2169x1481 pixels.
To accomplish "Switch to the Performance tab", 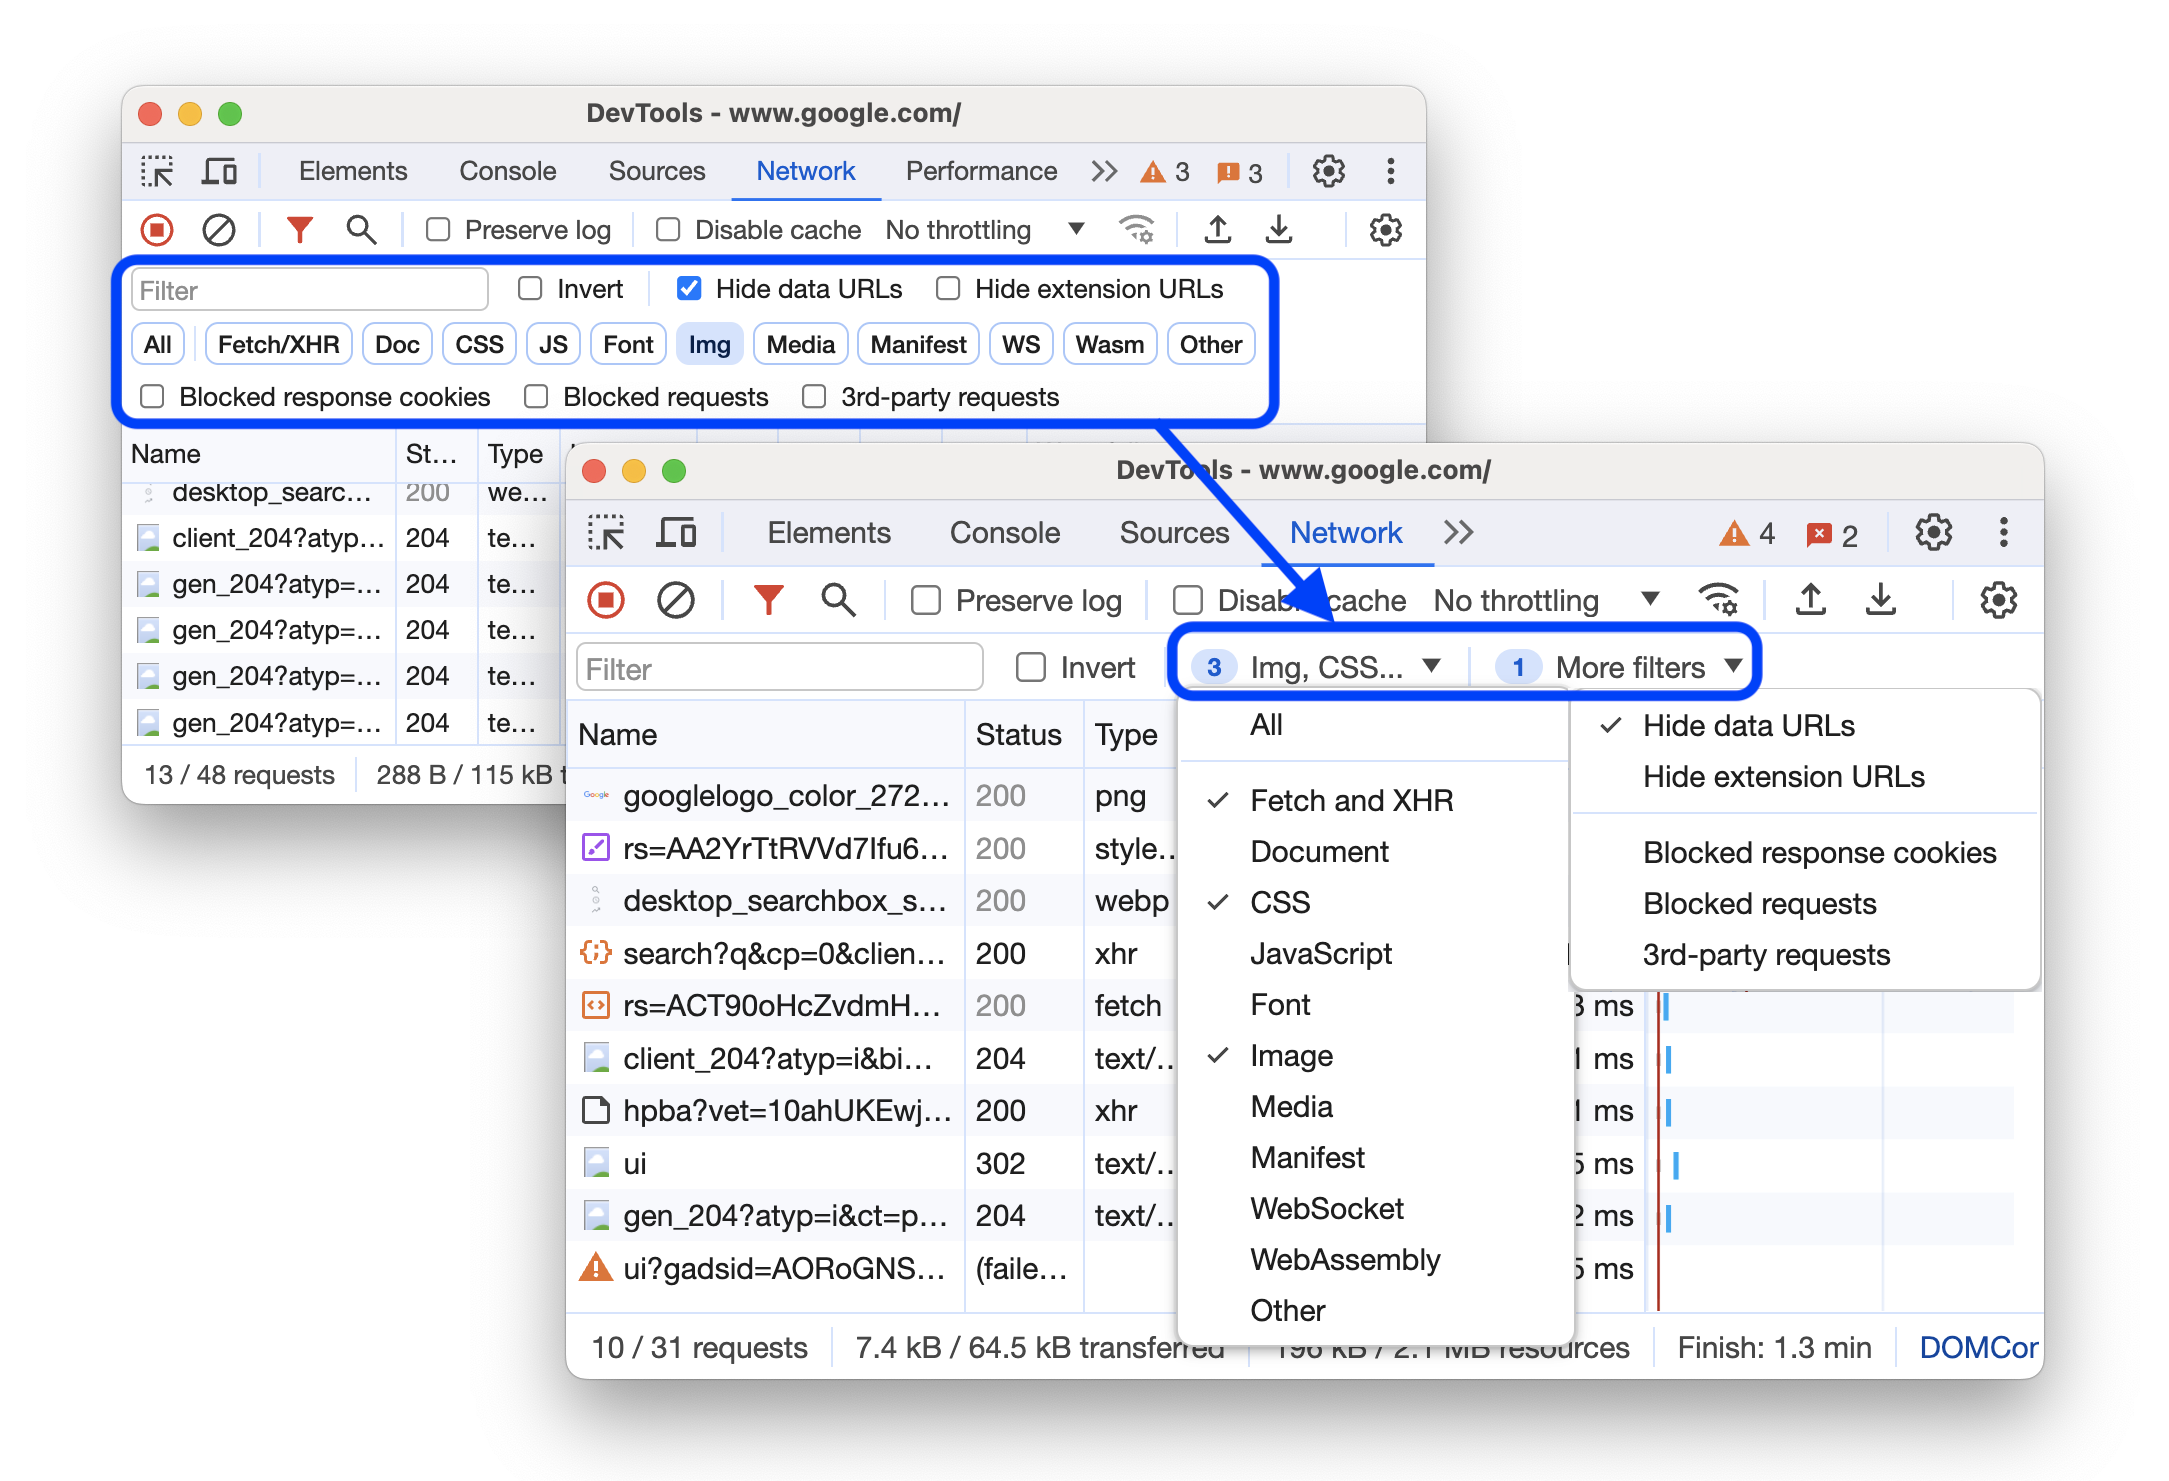I will 977,173.
